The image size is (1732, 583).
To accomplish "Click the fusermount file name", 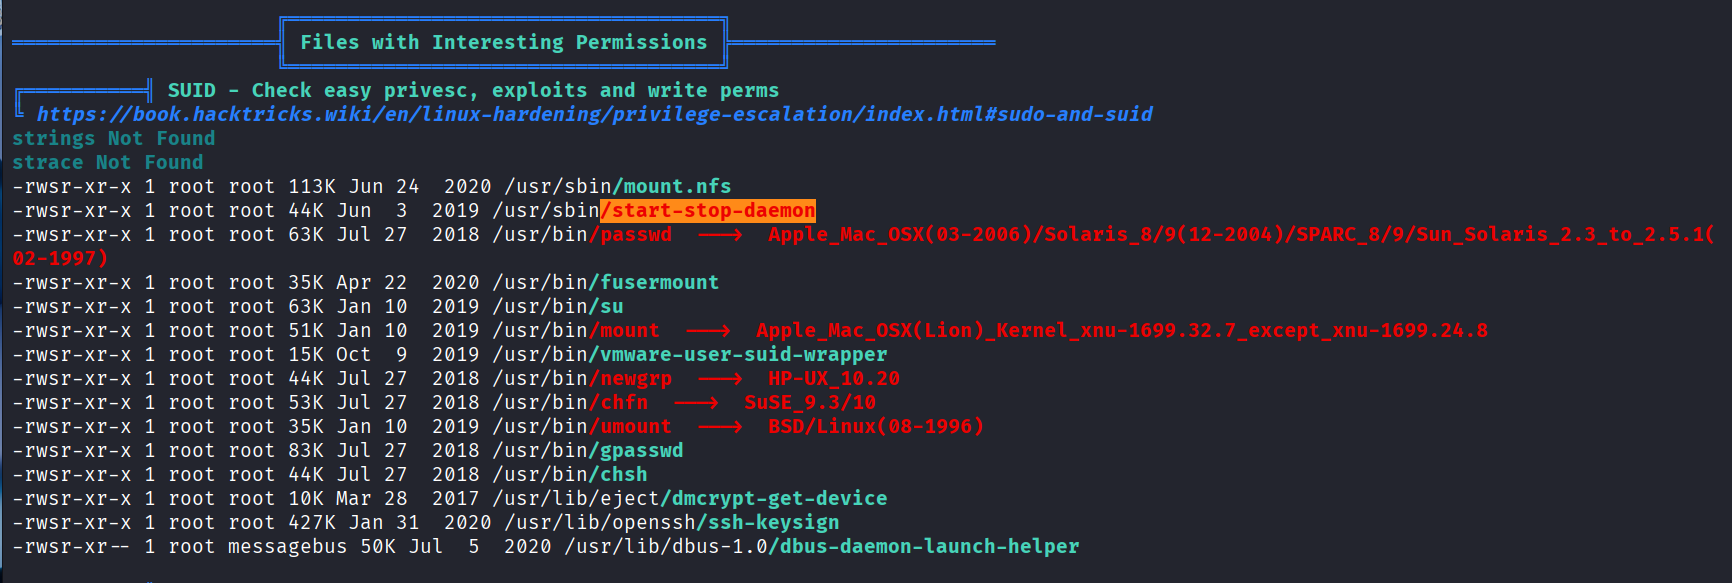I will tap(659, 283).
